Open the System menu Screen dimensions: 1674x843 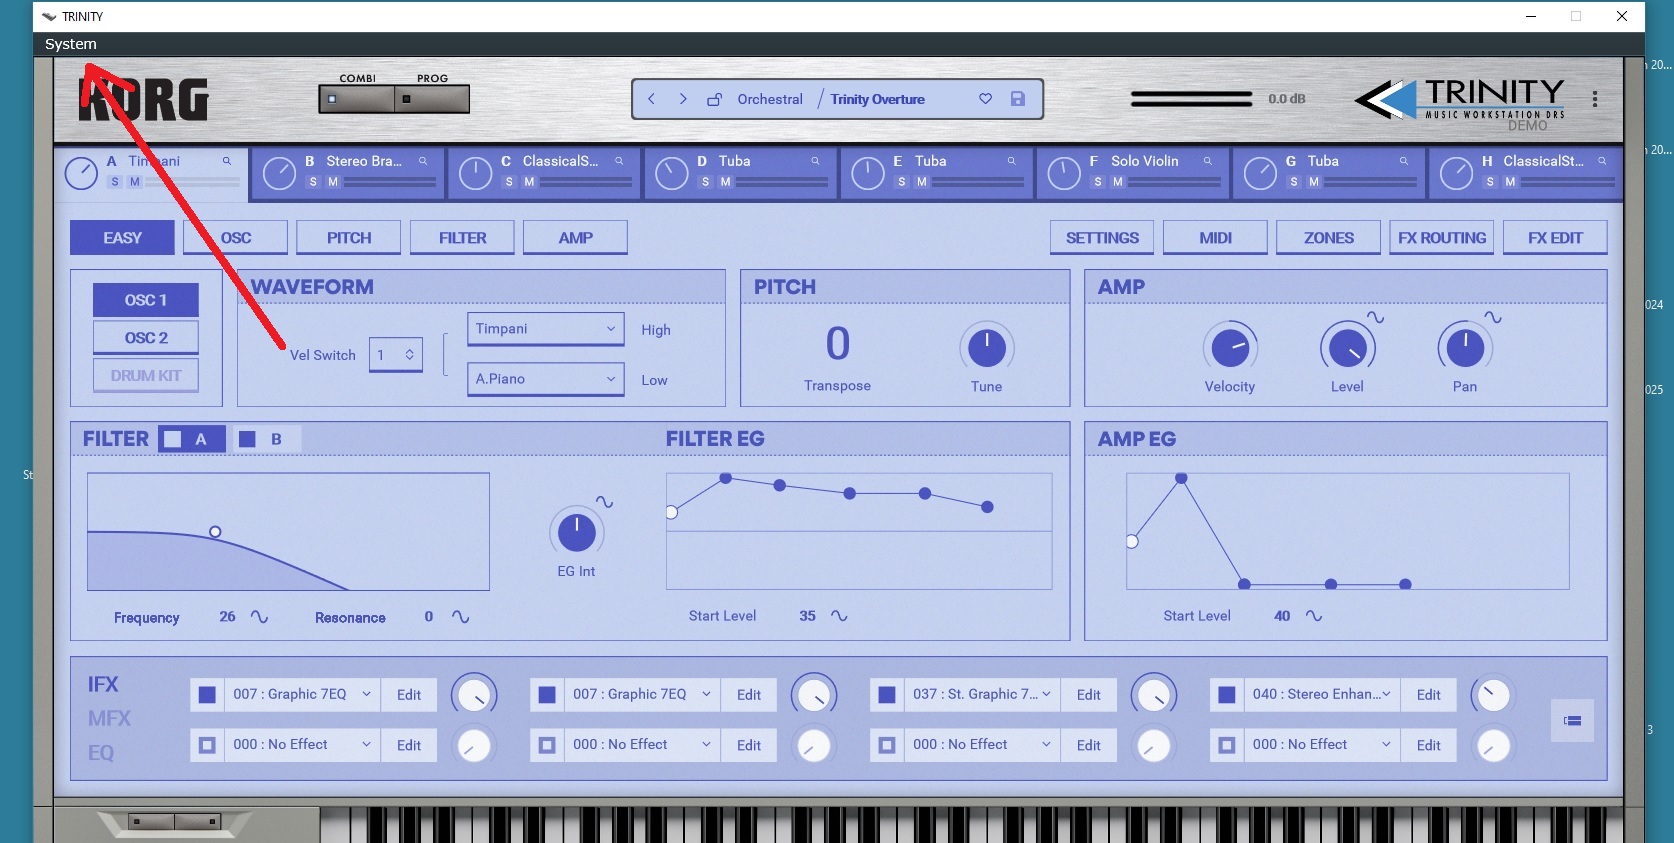click(x=71, y=44)
